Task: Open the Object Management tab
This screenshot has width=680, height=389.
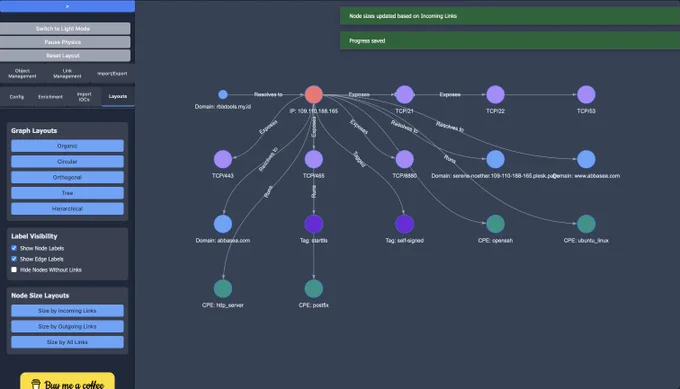Action: tap(23, 73)
